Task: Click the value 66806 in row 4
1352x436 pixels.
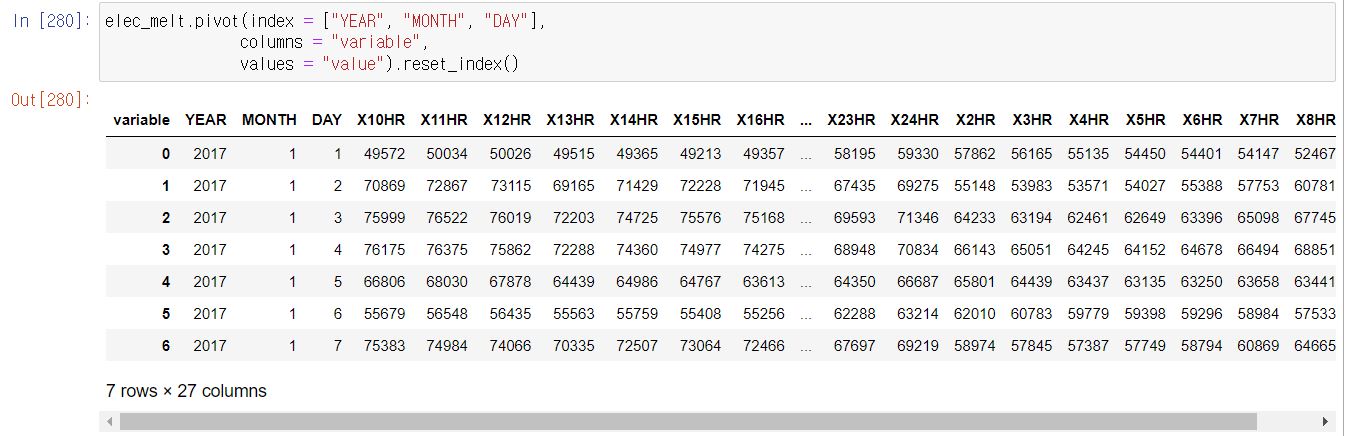Action: click(385, 281)
